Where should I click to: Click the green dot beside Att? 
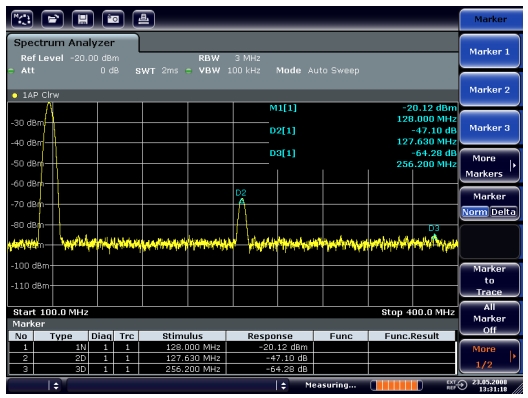11,71
